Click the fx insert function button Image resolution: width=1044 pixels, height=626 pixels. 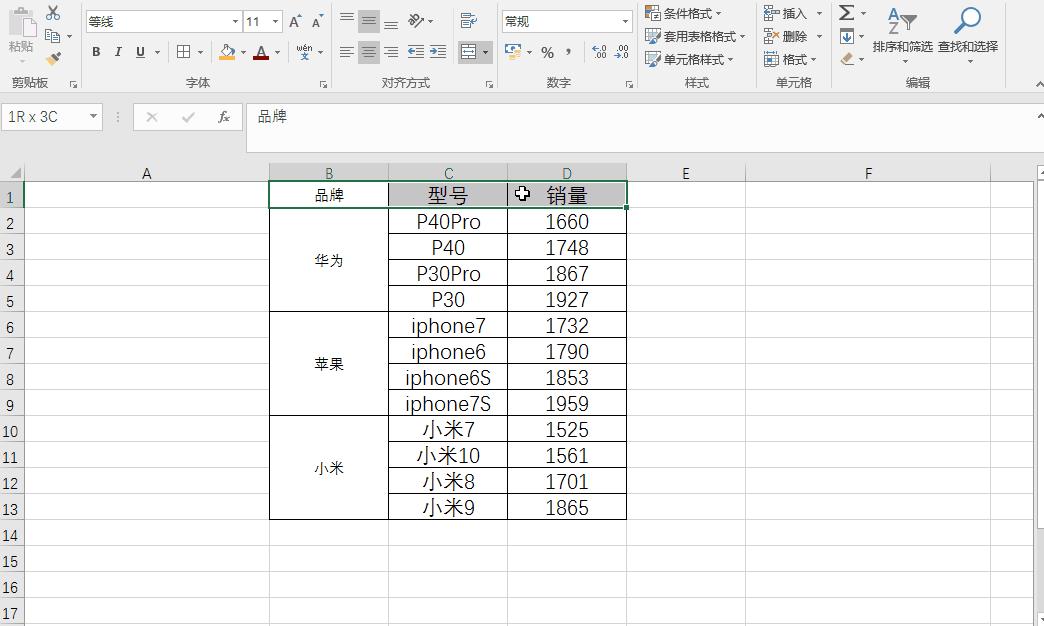(222, 116)
